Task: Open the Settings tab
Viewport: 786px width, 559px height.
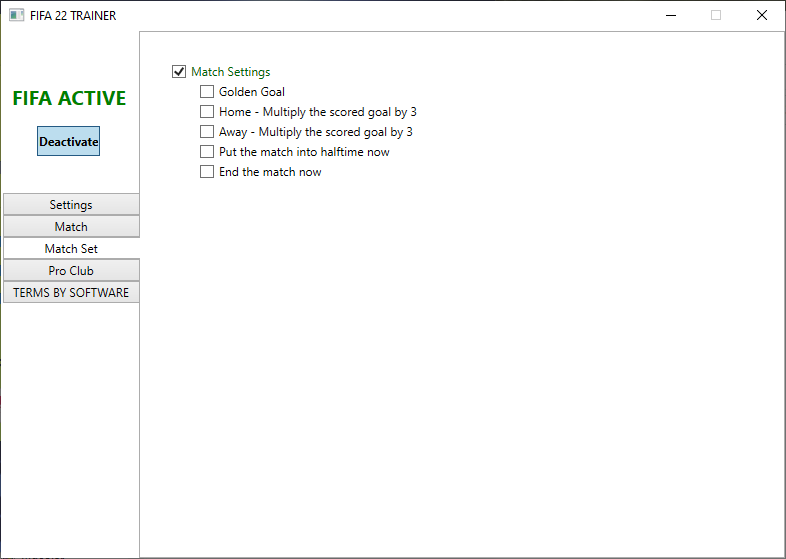Action: (71, 205)
